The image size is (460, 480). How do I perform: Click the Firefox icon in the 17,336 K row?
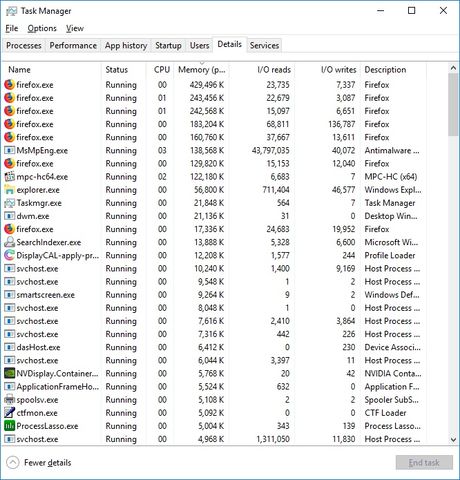9,229
